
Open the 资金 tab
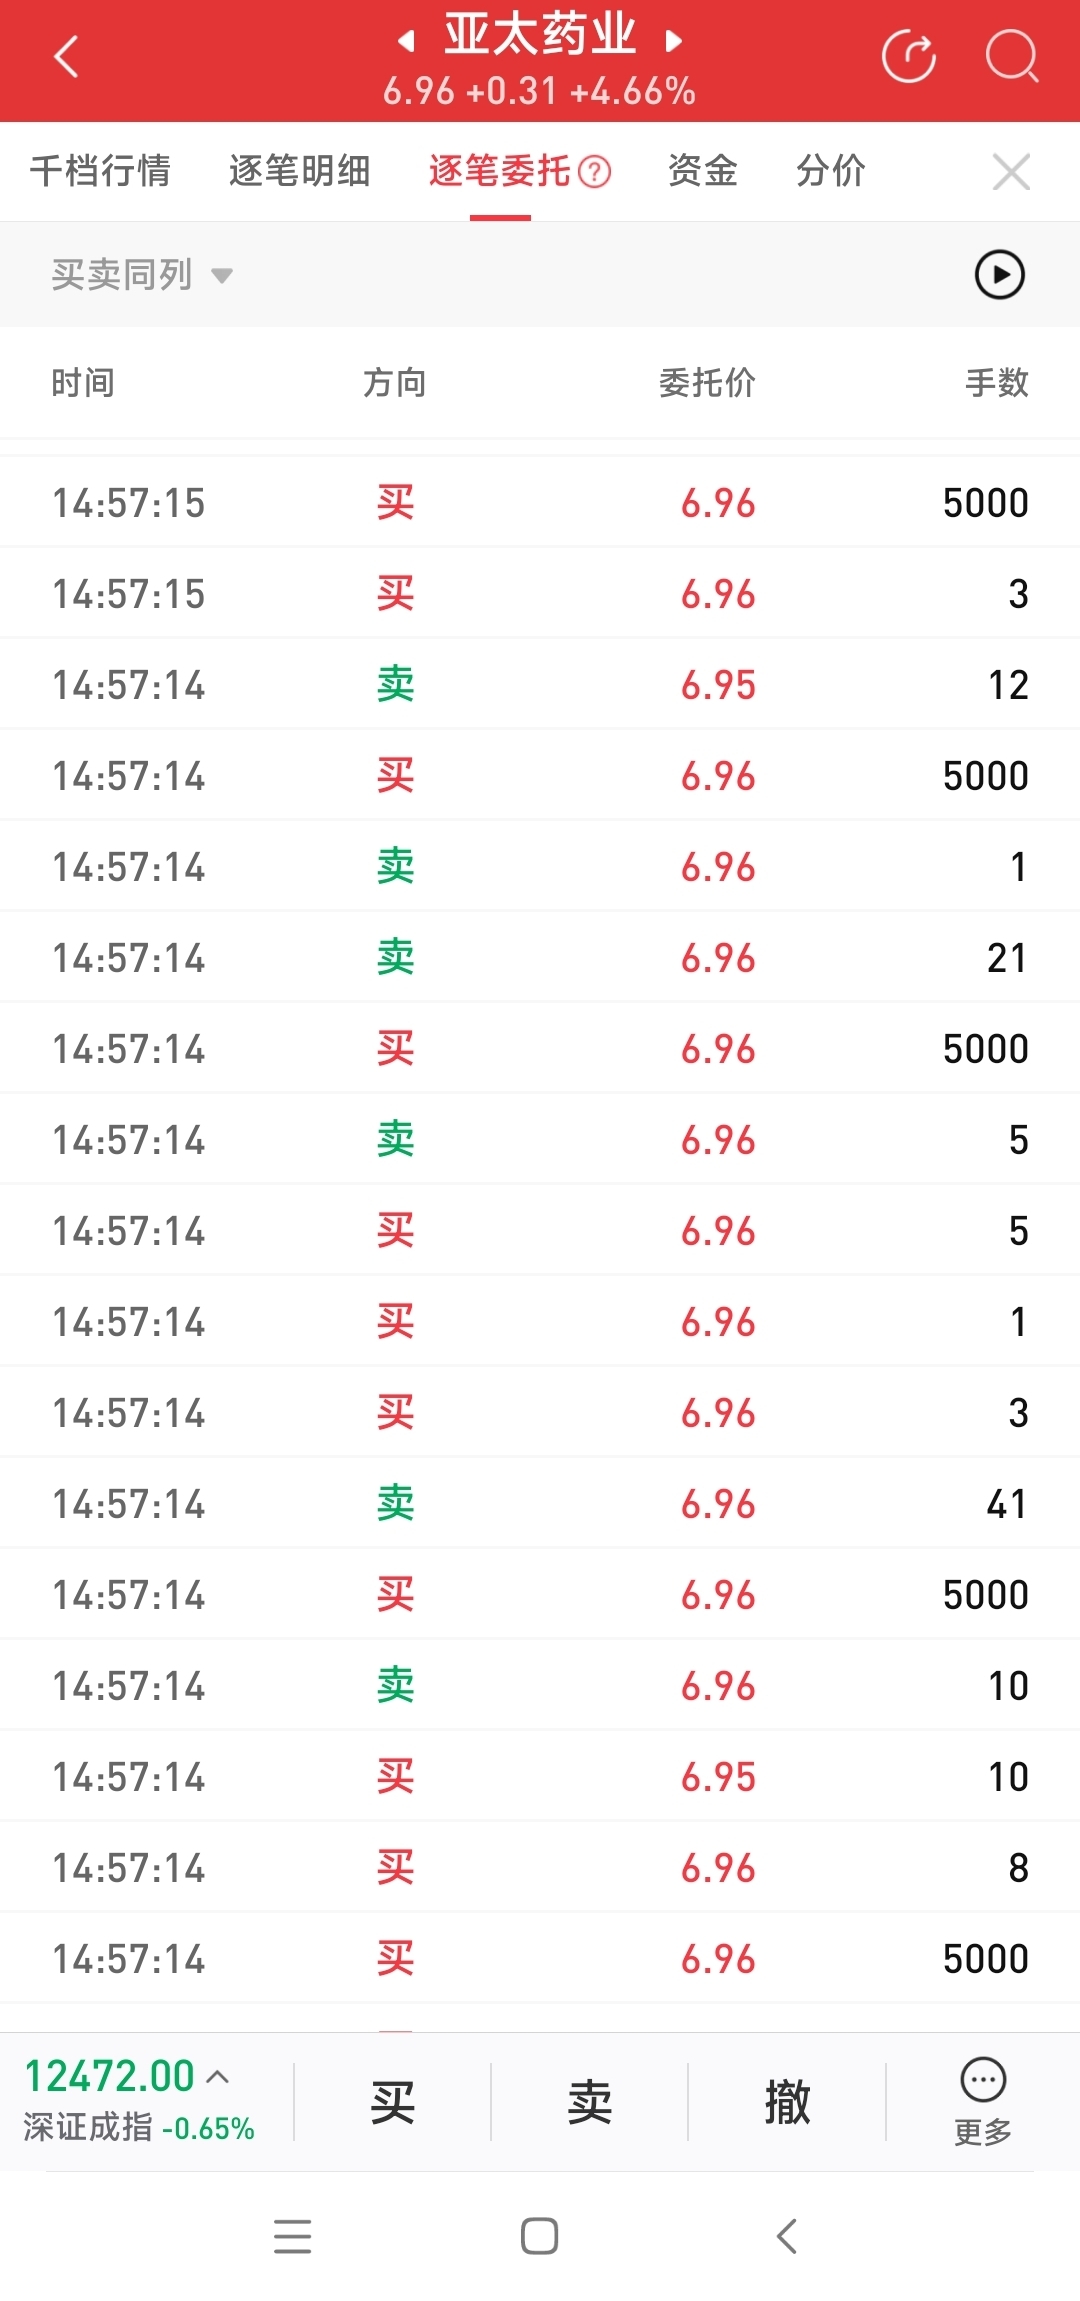click(702, 171)
